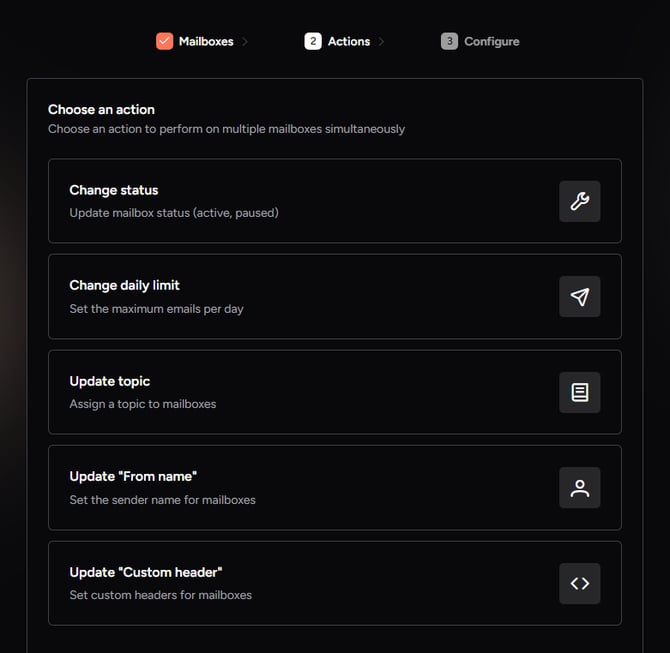Select Update "From name" action title
Screen dimensions: 670x653
tap(133, 477)
